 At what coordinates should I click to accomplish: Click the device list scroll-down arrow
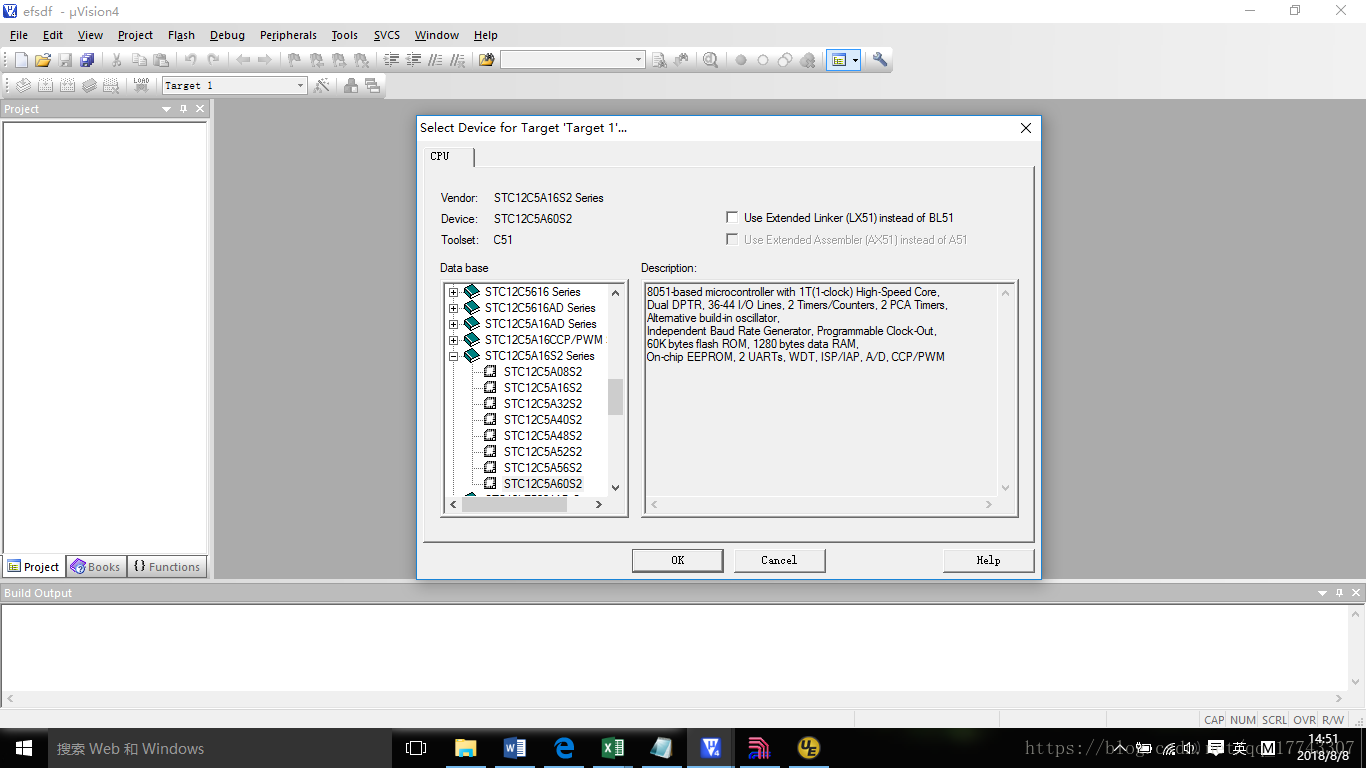point(615,488)
